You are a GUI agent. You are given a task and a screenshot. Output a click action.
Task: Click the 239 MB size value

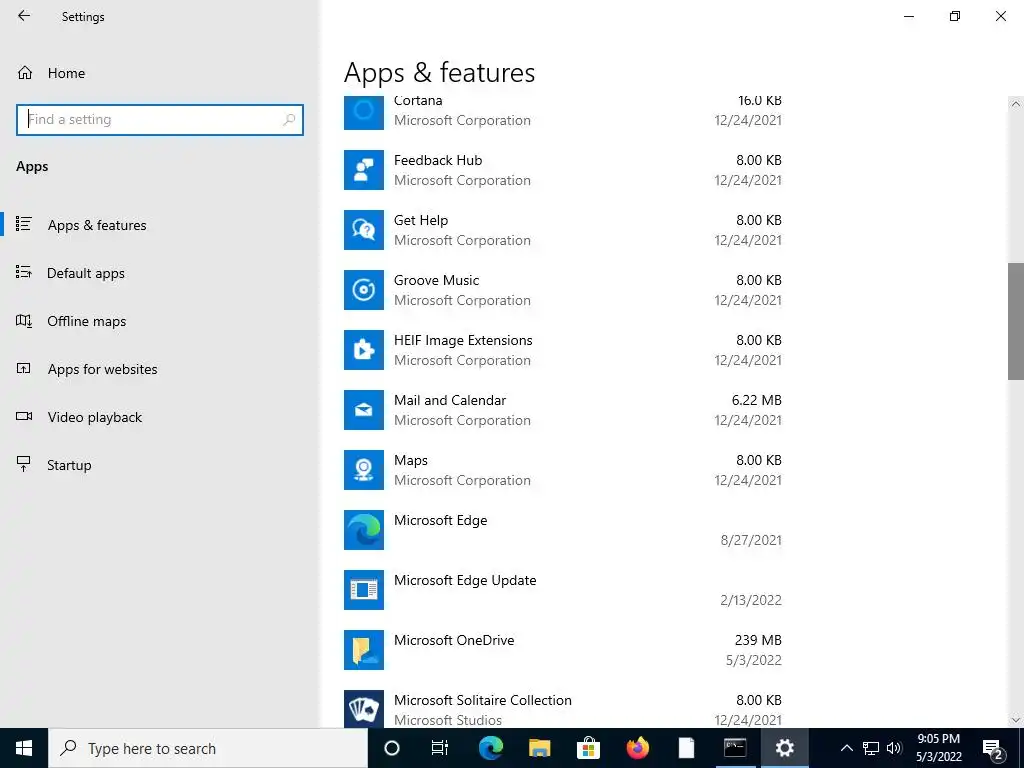click(758, 641)
